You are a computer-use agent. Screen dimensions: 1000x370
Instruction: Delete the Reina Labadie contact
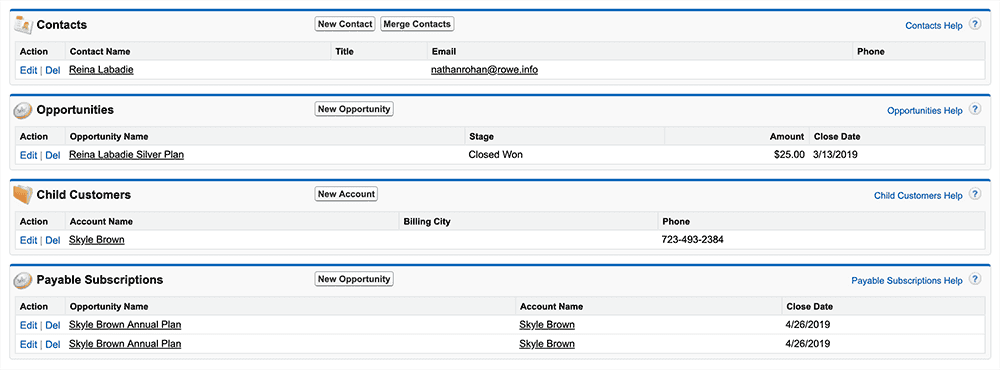[x=52, y=70]
